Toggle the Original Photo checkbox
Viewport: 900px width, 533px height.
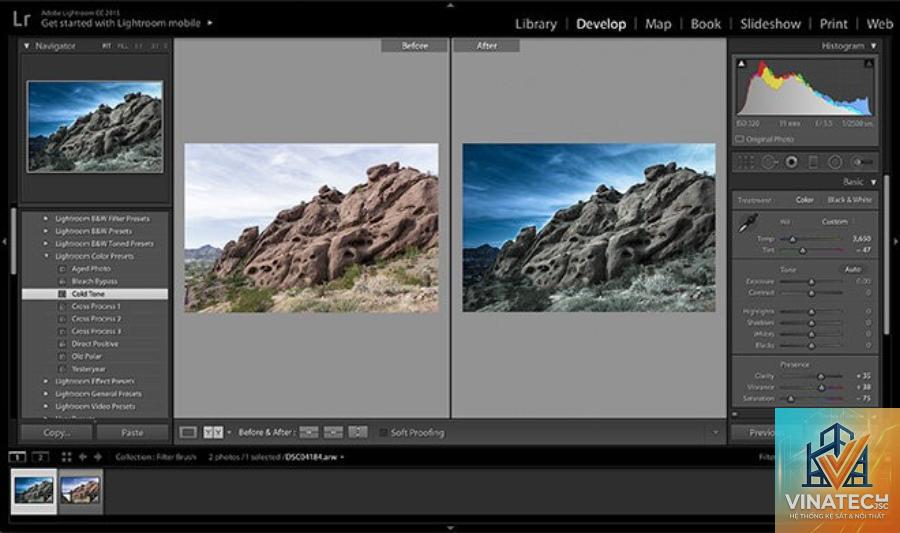click(x=739, y=139)
